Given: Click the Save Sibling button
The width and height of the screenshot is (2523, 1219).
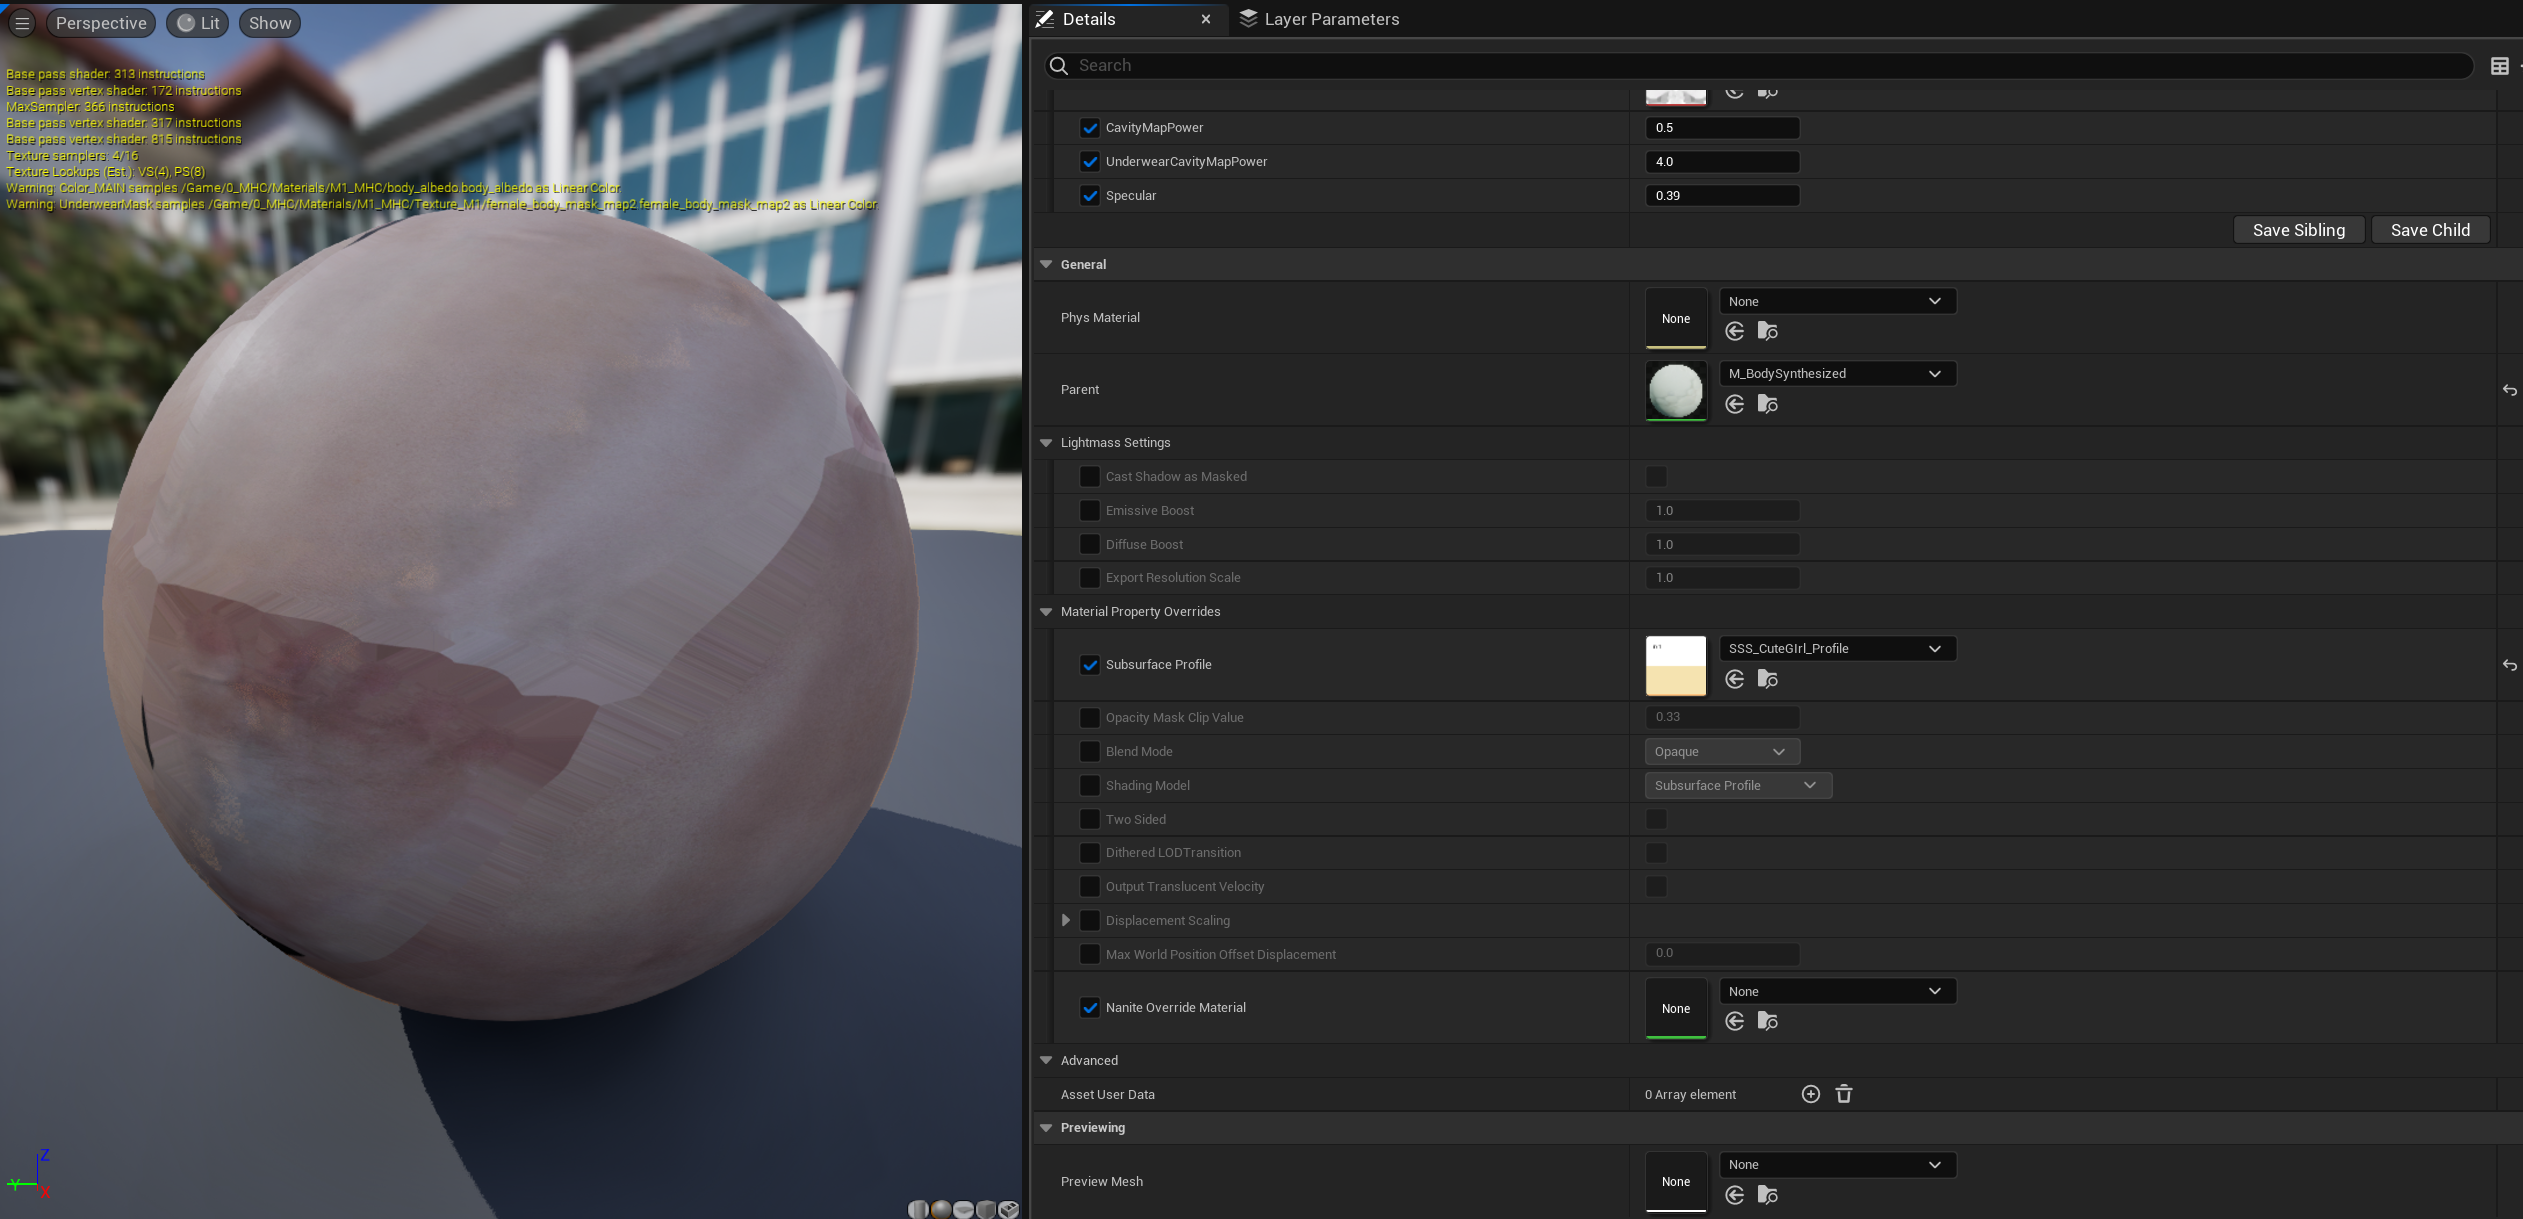Looking at the screenshot, I should 2298,230.
